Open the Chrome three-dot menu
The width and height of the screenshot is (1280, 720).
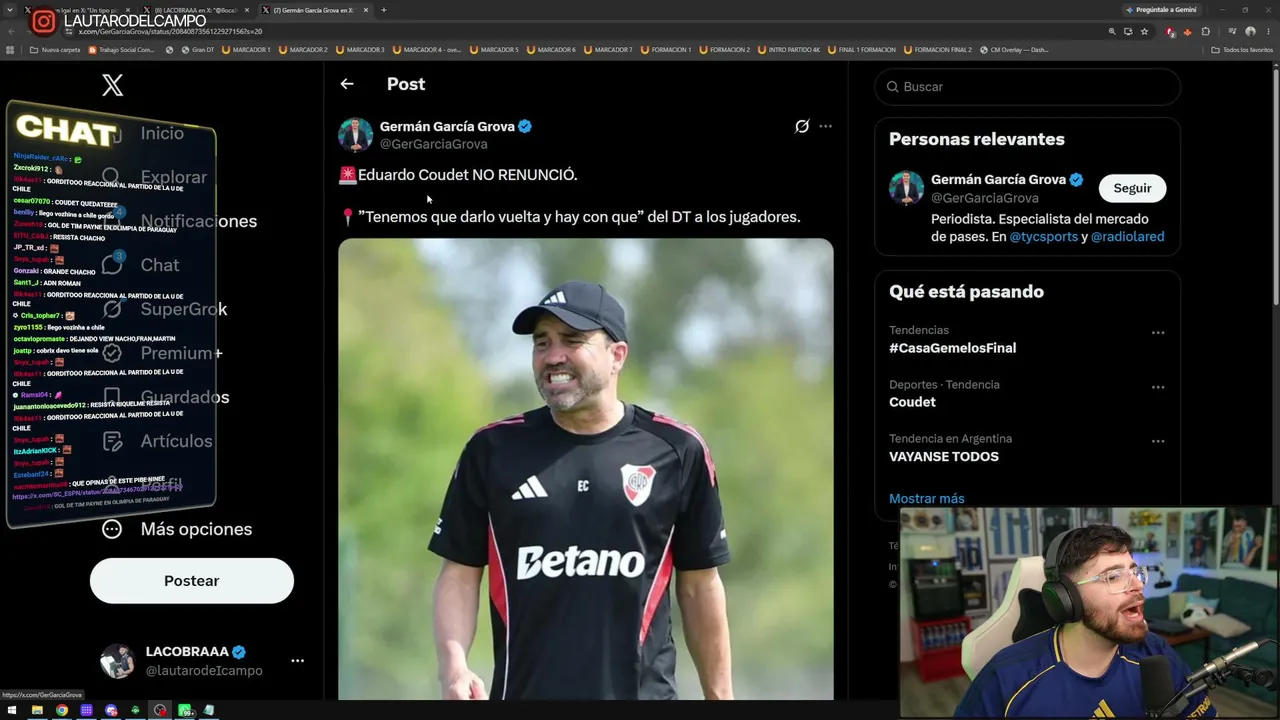(1268, 31)
